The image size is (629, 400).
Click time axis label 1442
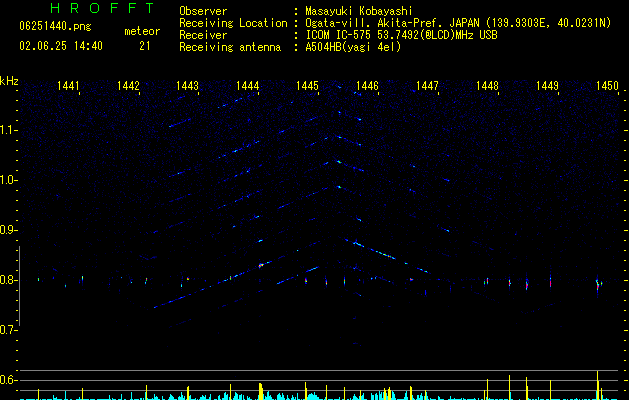click(128, 86)
